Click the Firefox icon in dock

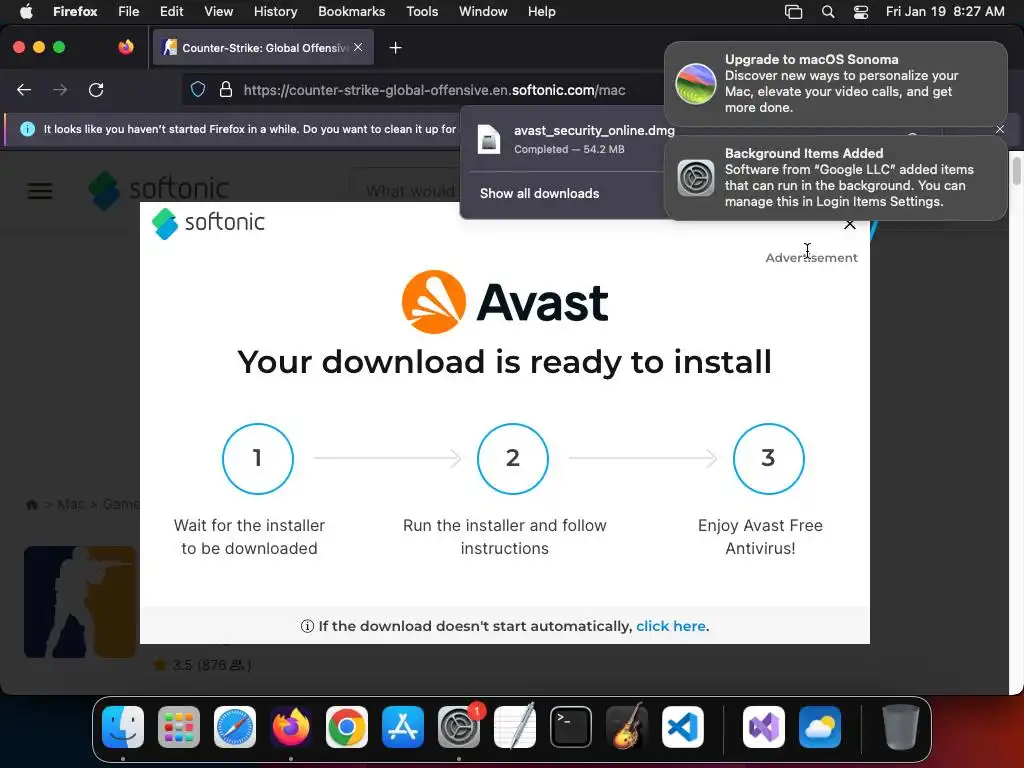point(291,727)
